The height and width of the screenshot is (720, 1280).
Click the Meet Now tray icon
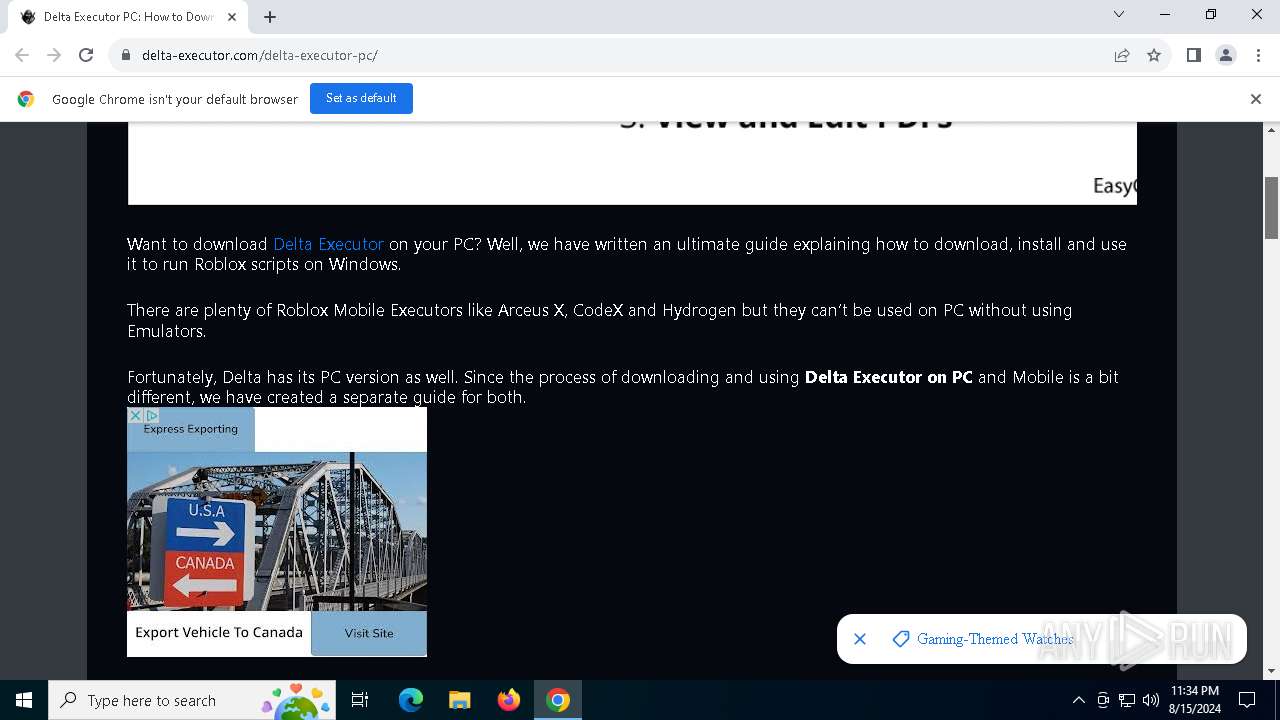tap(1103, 700)
